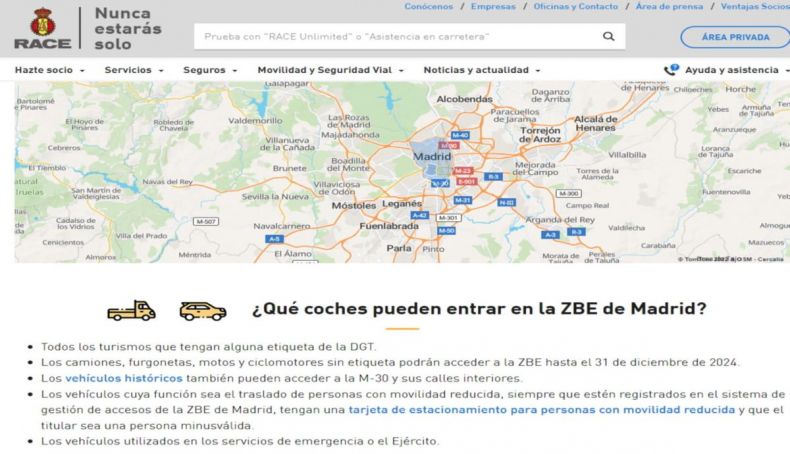The width and height of the screenshot is (790, 454).
Task: Open Movilidad y Seguridad Vial dropdown
Action: (x=331, y=70)
